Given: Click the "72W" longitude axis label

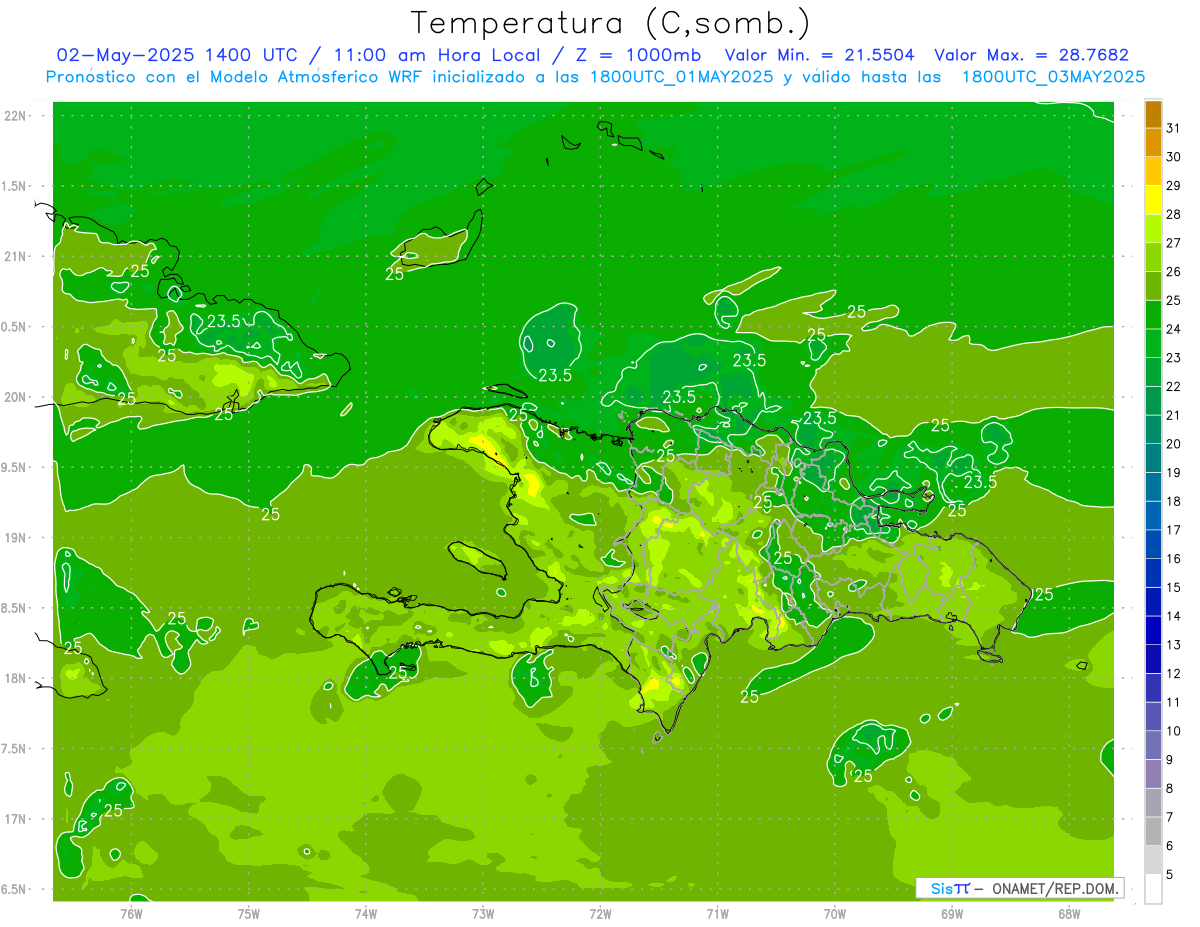Looking at the screenshot, I should [x=600, y=913].
